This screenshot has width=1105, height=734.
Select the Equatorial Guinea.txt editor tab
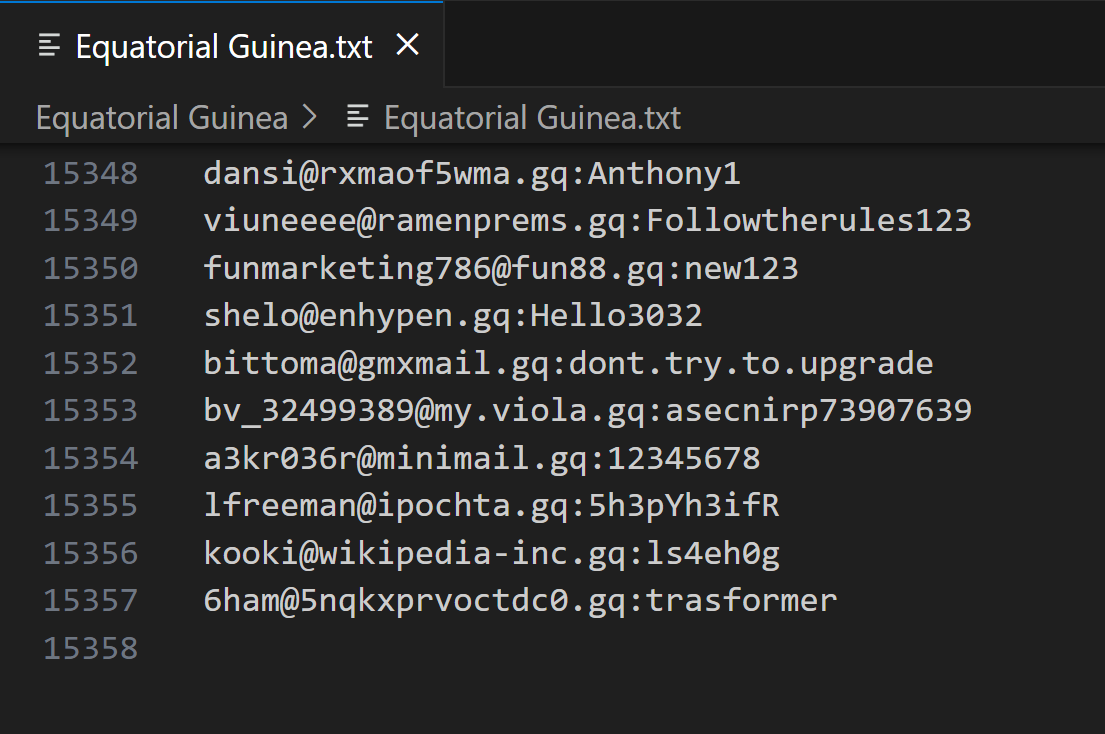(x=223, y=46)
